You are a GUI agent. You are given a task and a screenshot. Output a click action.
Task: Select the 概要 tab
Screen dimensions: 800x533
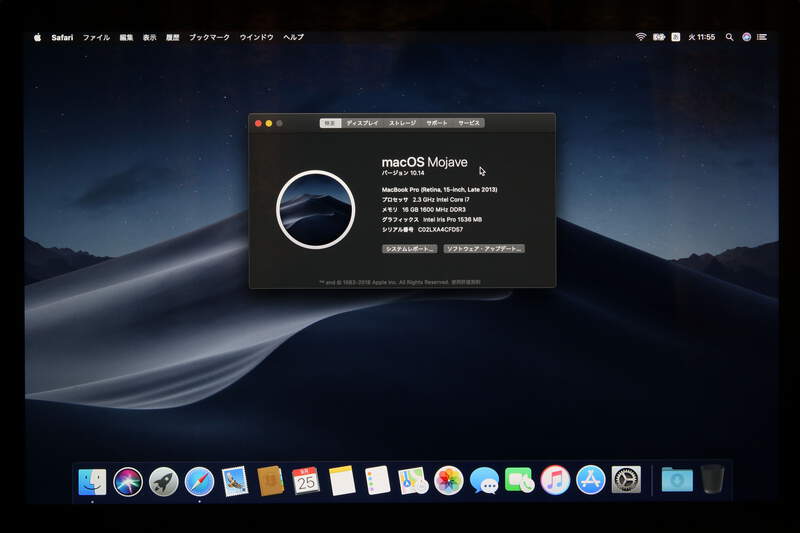[330, 123]
